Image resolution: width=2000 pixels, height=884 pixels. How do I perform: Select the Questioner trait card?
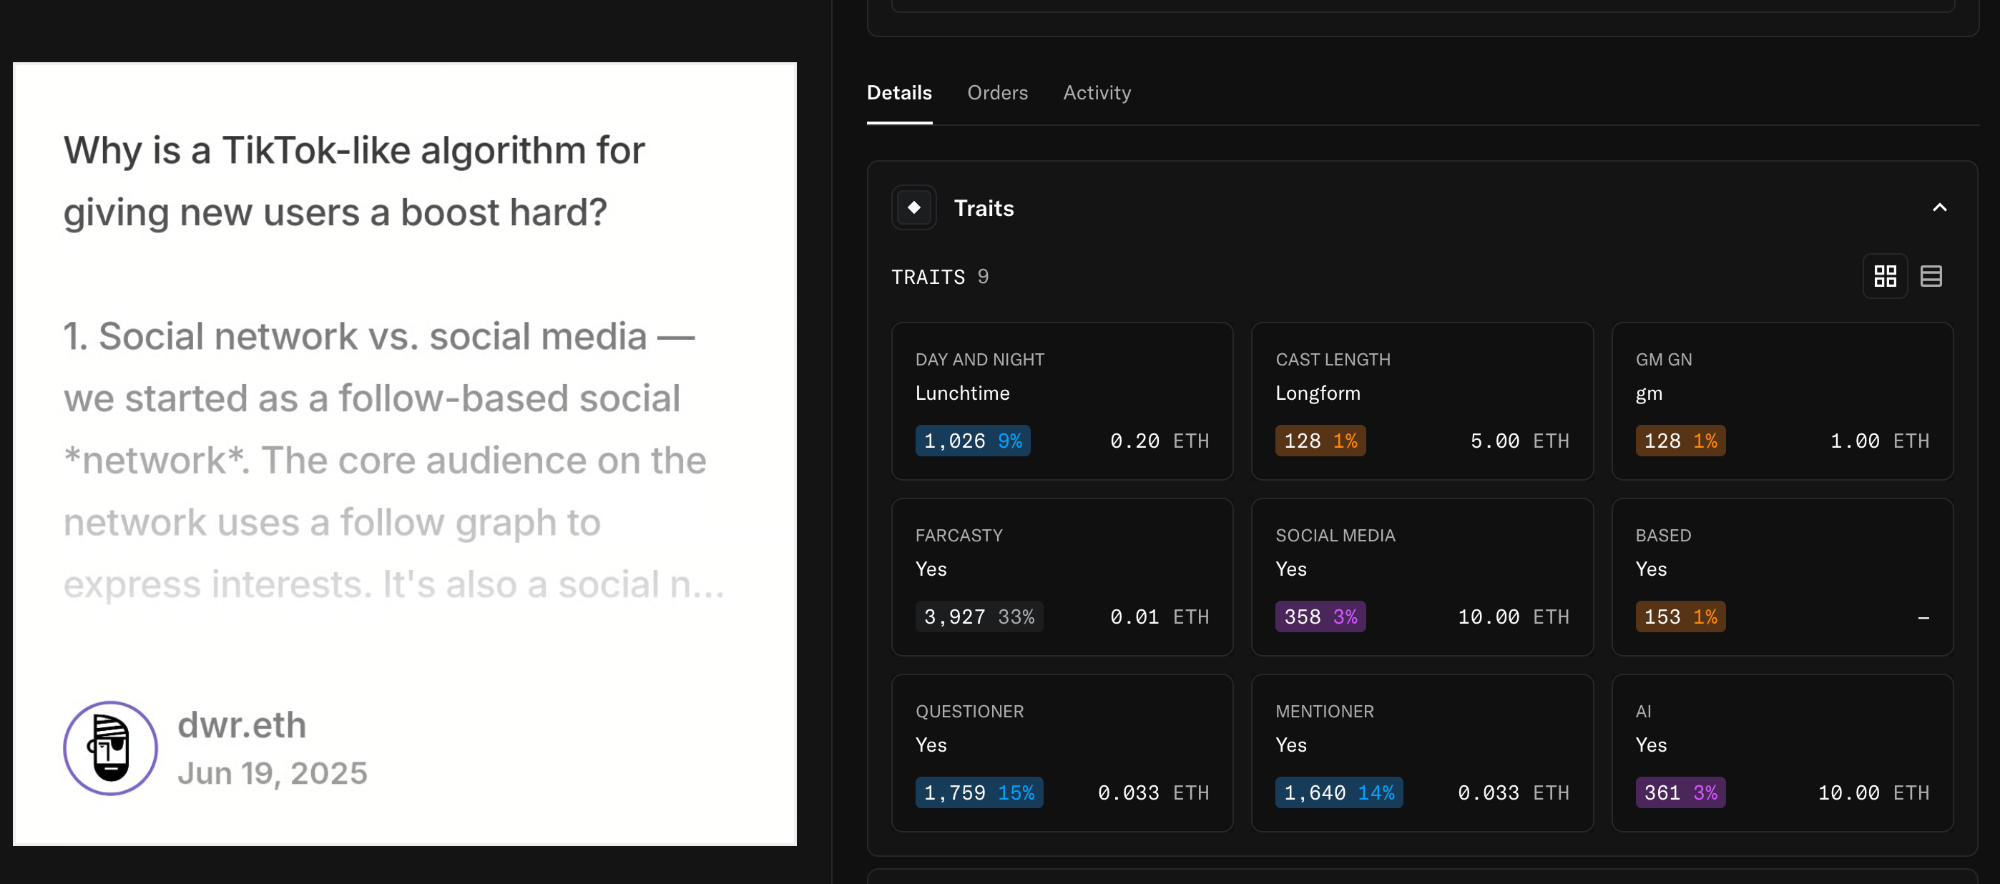1062,752
